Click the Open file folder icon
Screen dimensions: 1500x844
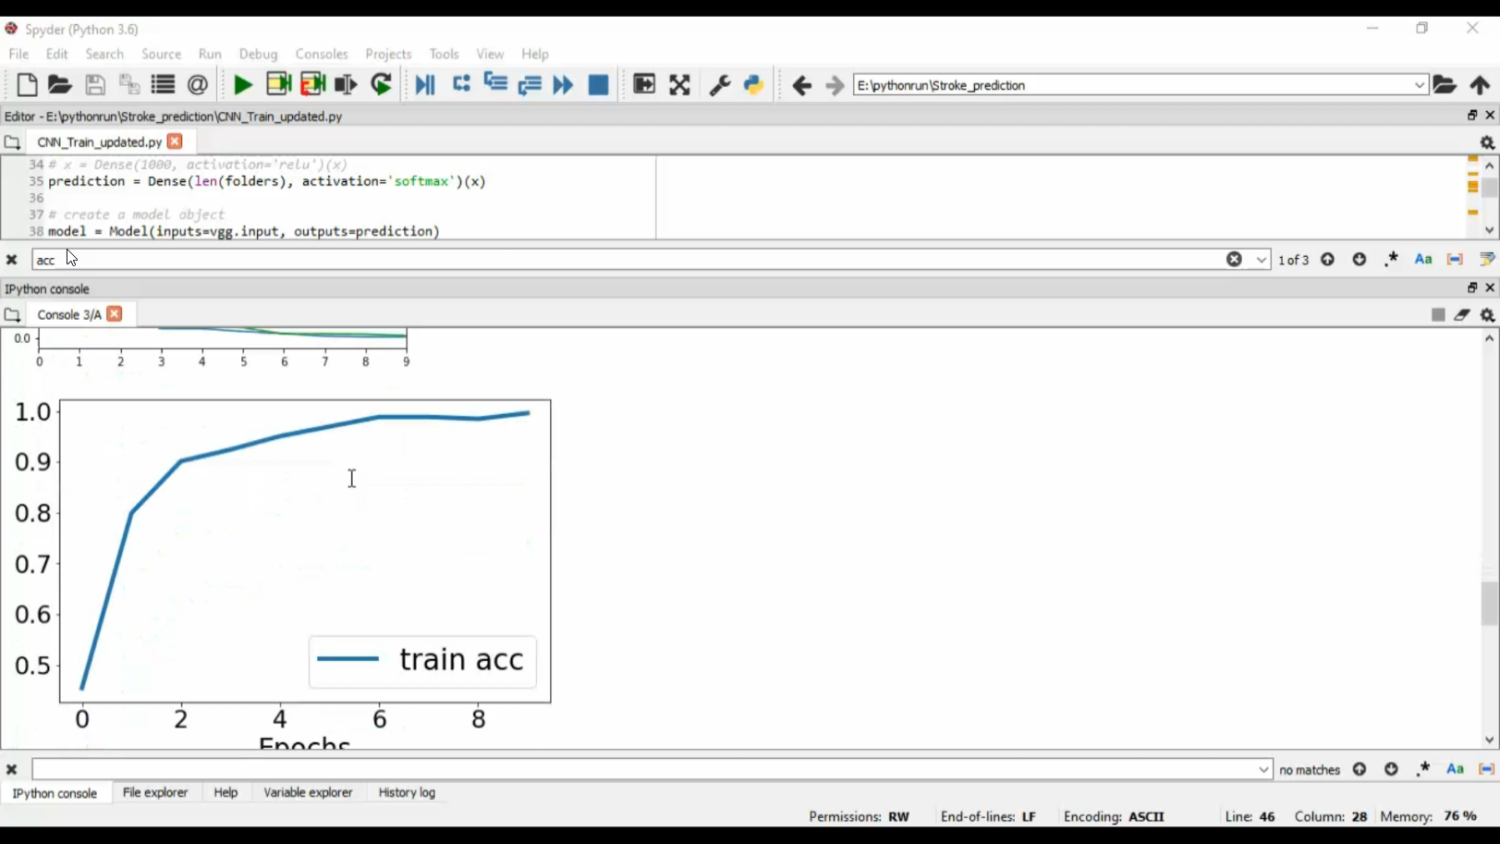[60, 85]
